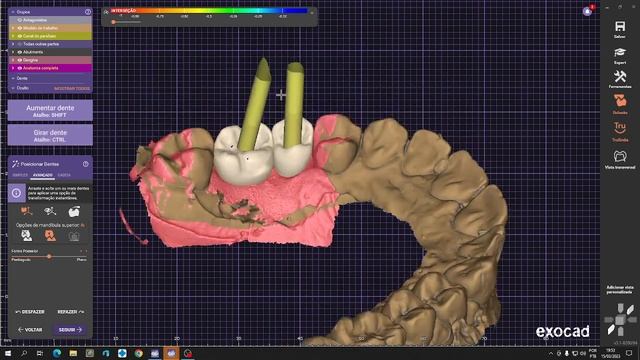Open Microsoft Edge from taskbar
This screenshot has height=360, width=640.
(x=57, y=353)
